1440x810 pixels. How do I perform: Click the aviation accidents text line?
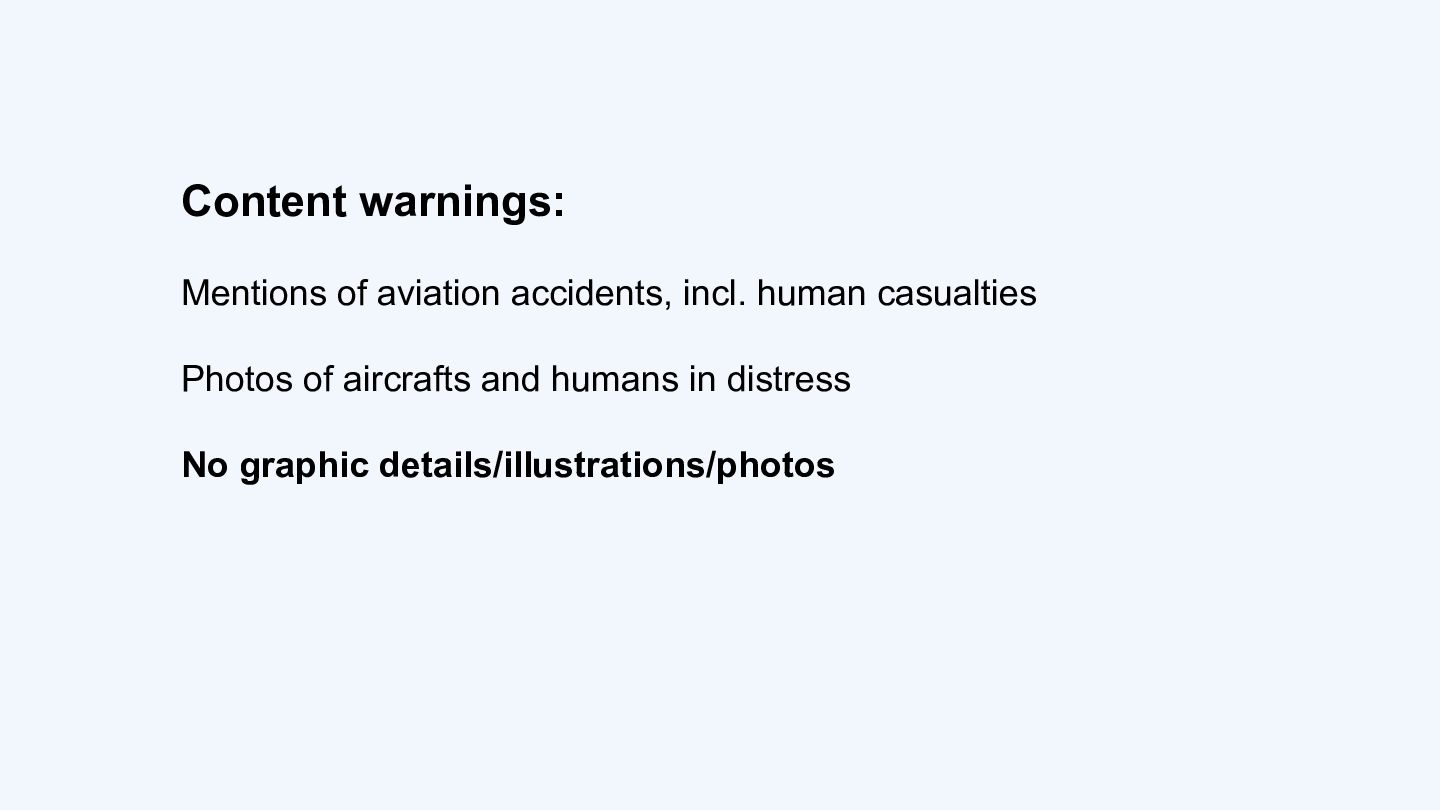pos(608,293)
